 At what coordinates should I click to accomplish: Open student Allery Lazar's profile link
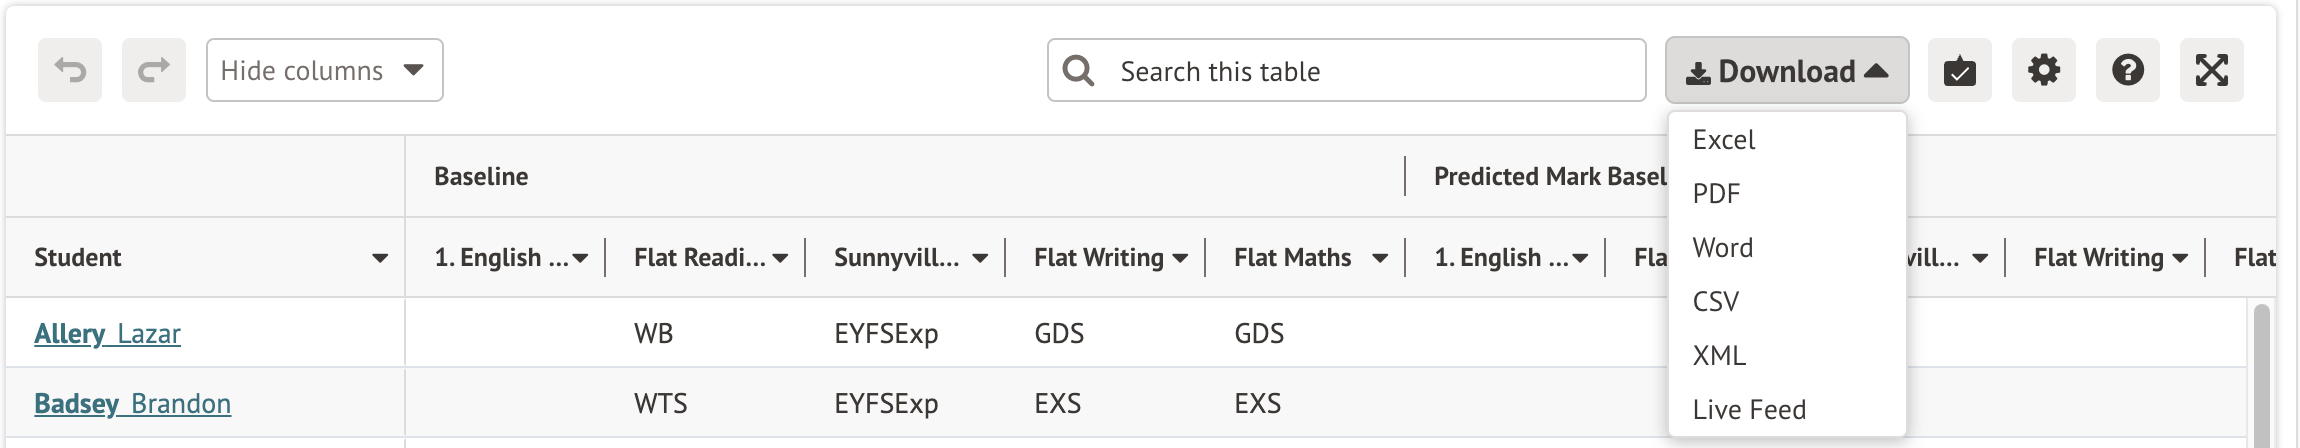click(108, 334)
